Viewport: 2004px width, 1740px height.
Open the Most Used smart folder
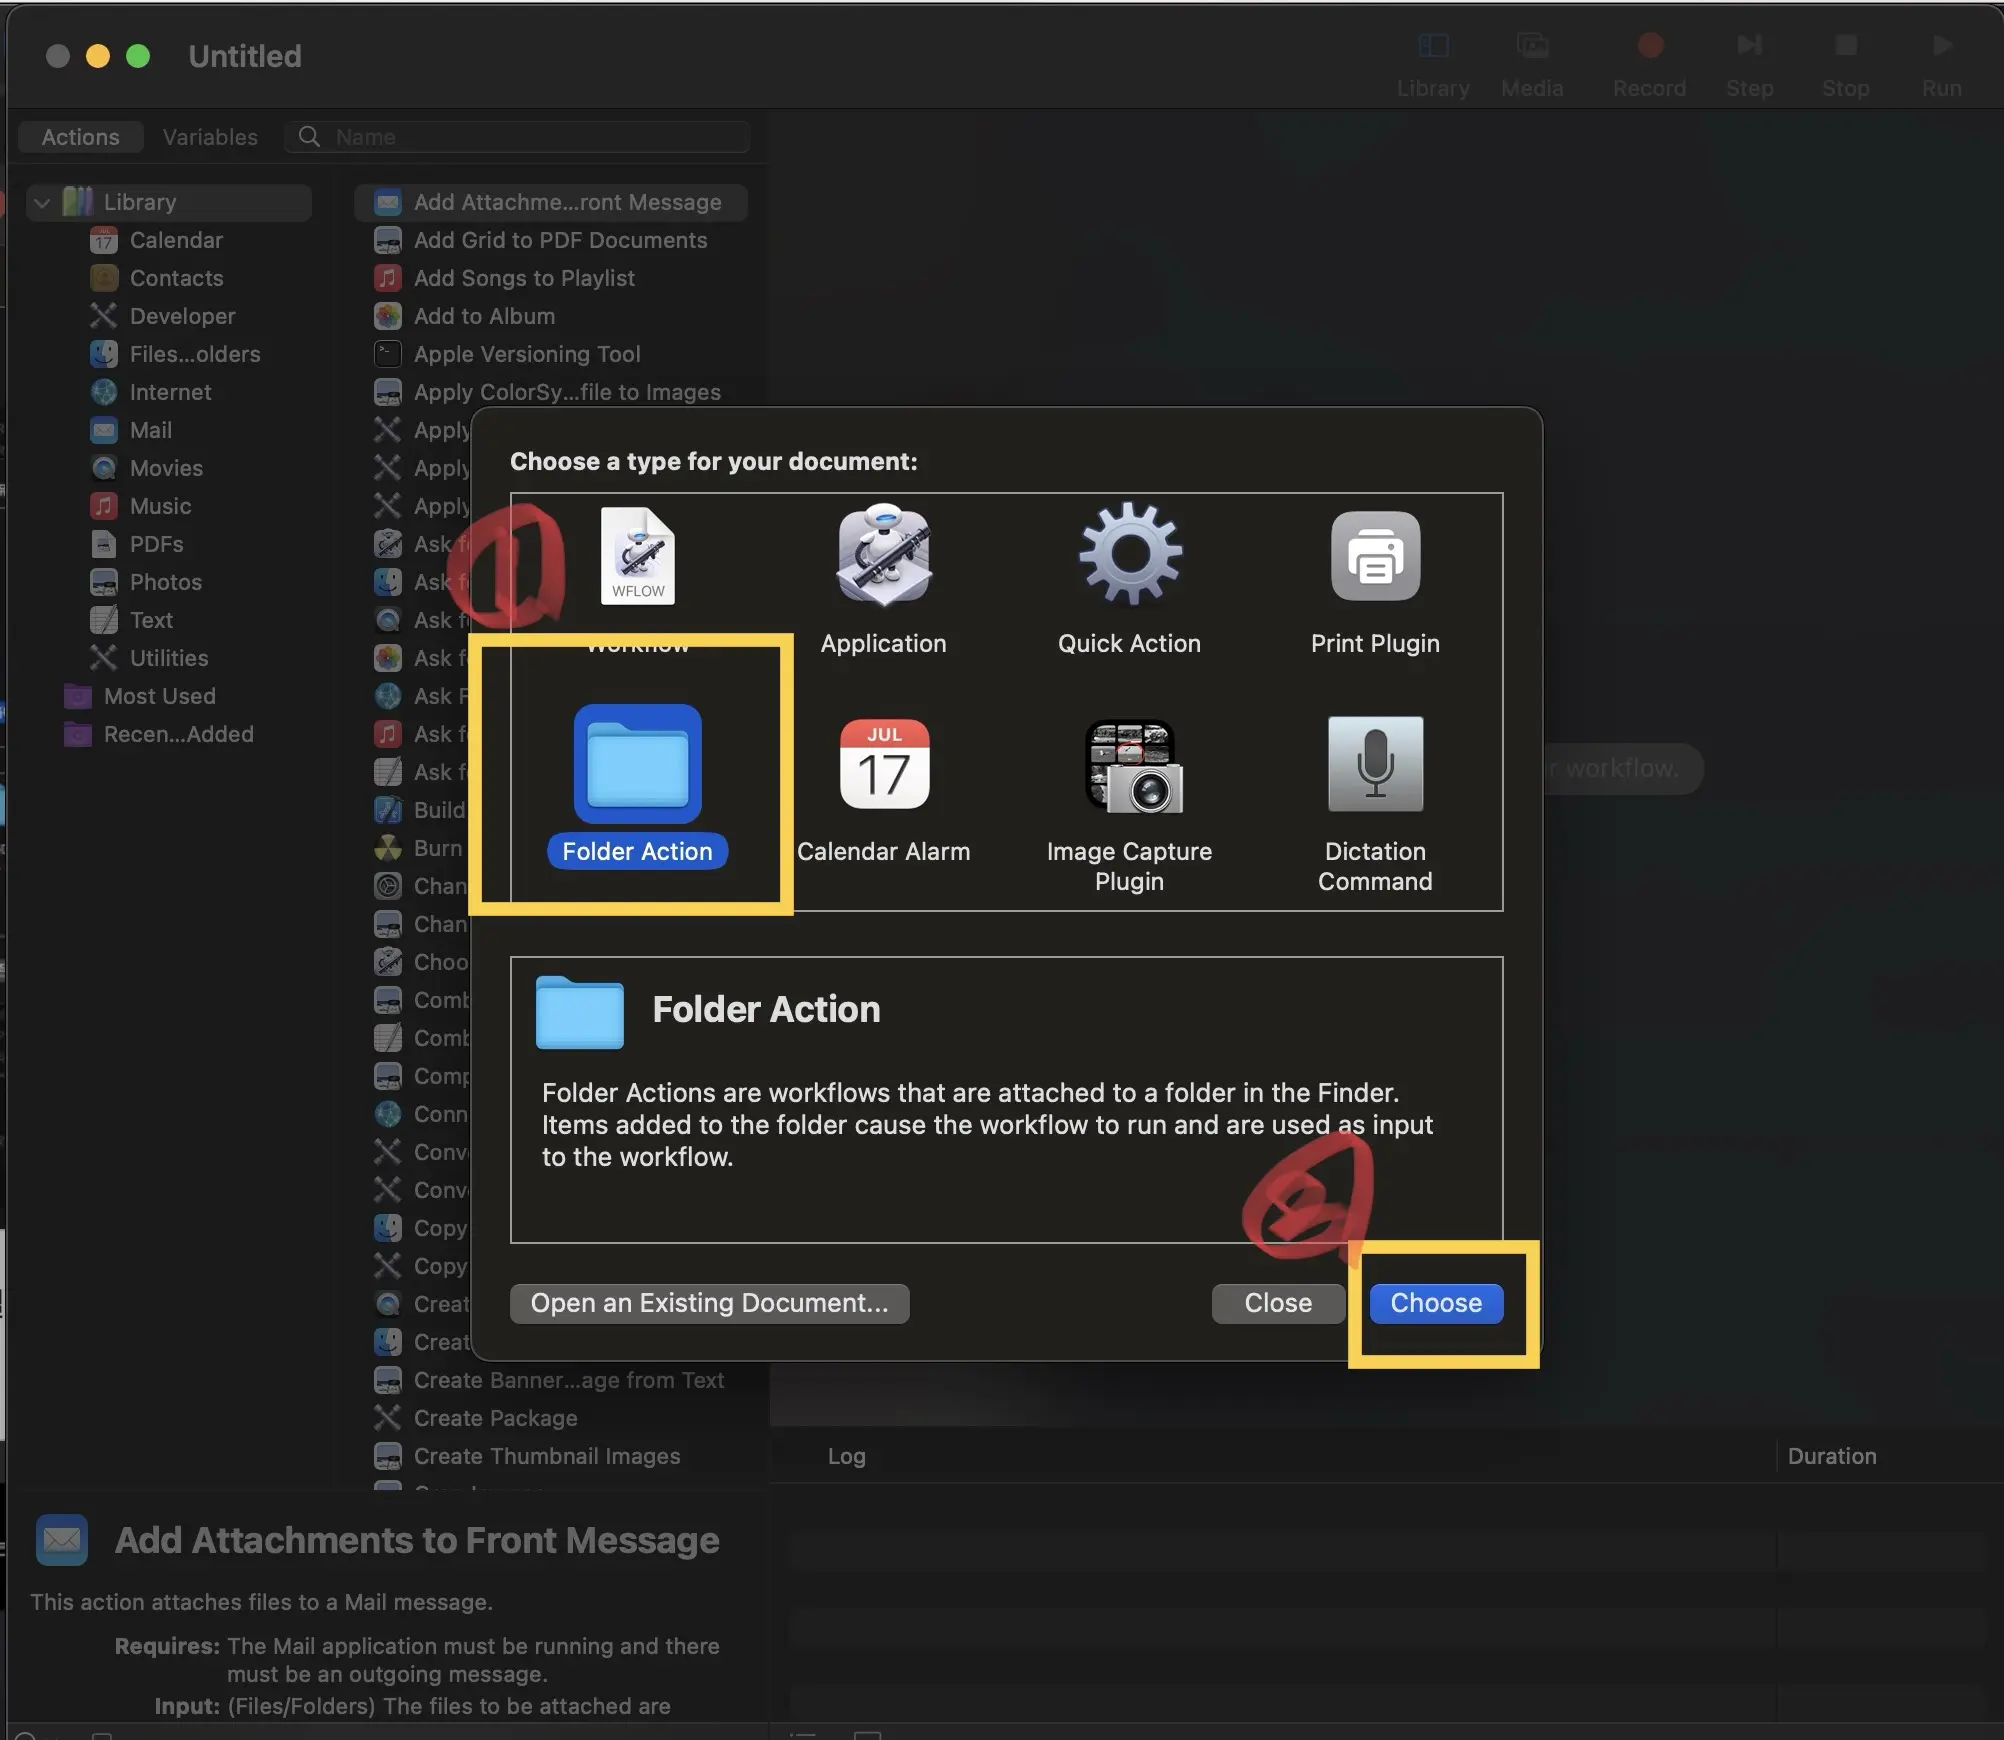pos(159,696)
